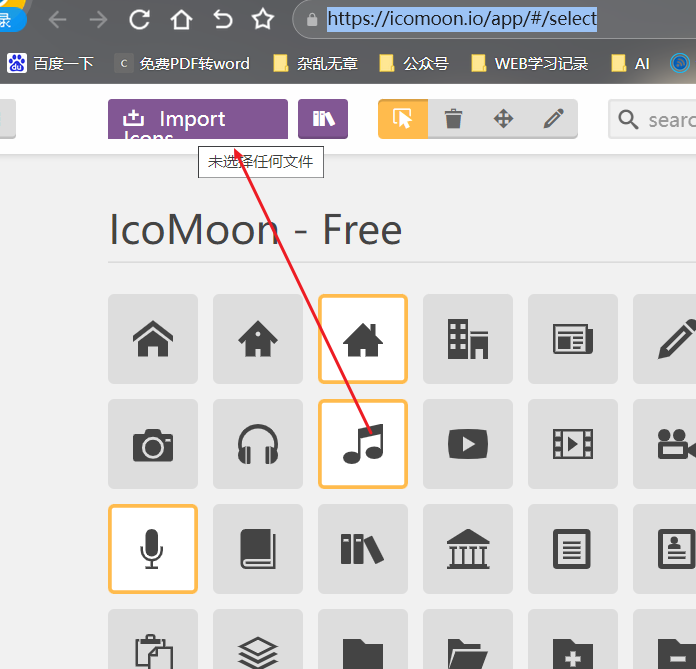Go to browser home page button
Screen dimensions: 696x669
pyautogui.click(x=181, y=19)
